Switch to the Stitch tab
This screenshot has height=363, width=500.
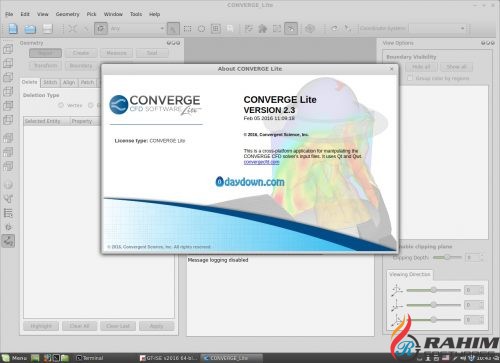[50, 82]
